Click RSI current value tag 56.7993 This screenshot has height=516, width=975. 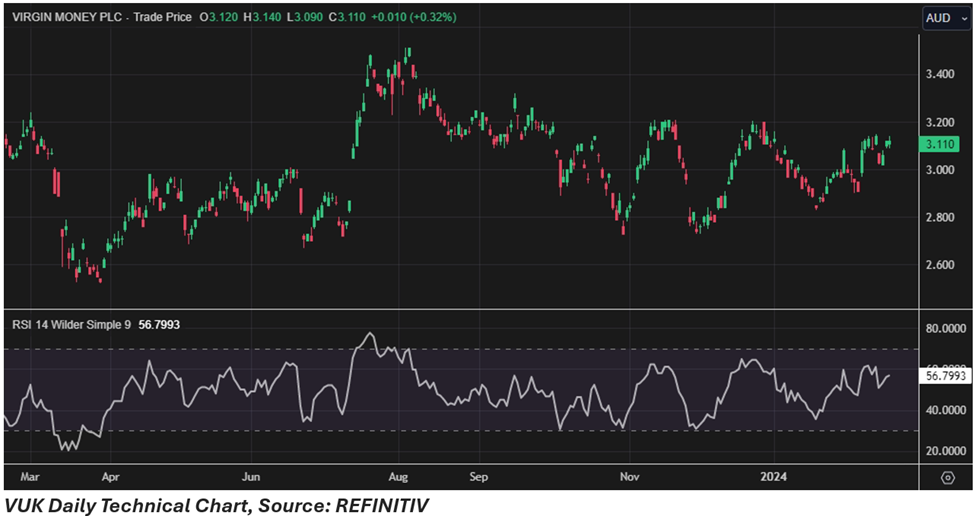coord(945,375)
